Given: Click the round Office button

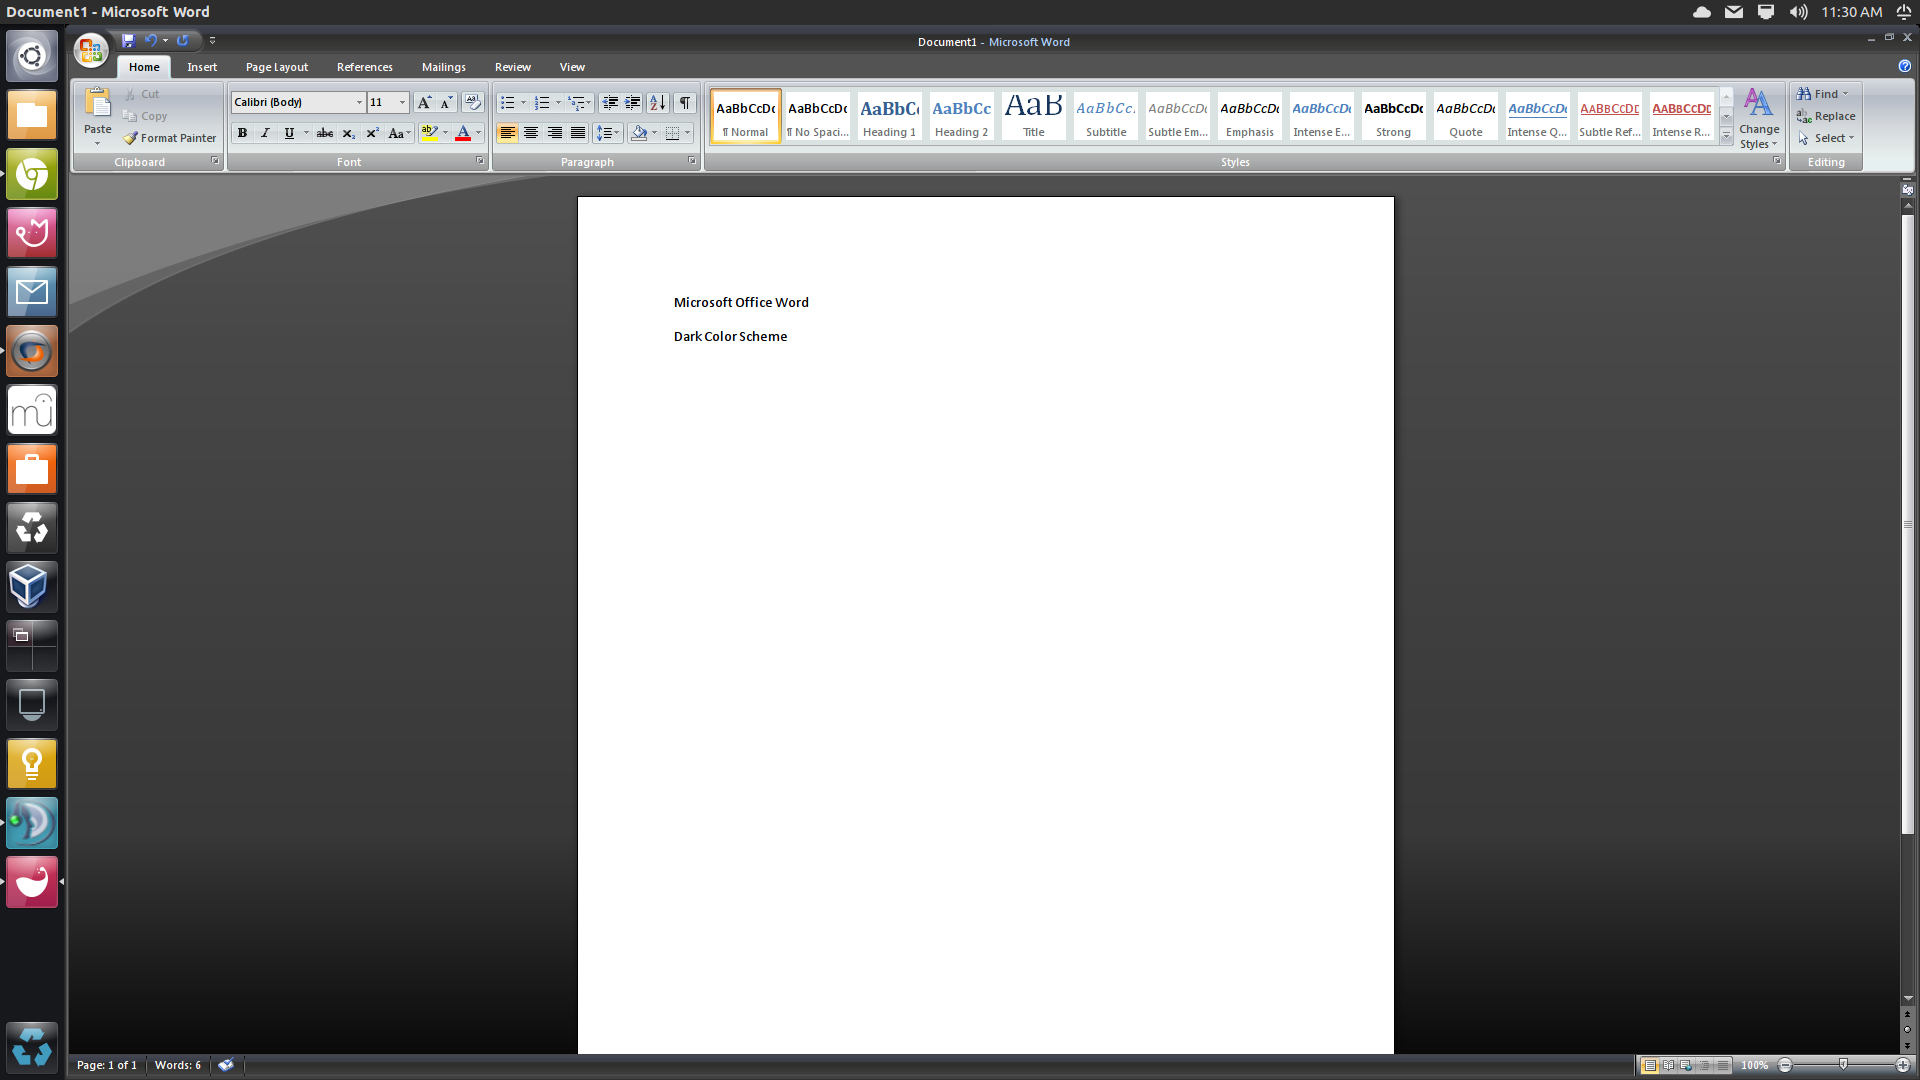Looking at the screenshot, I should click(x=91, y=50).
